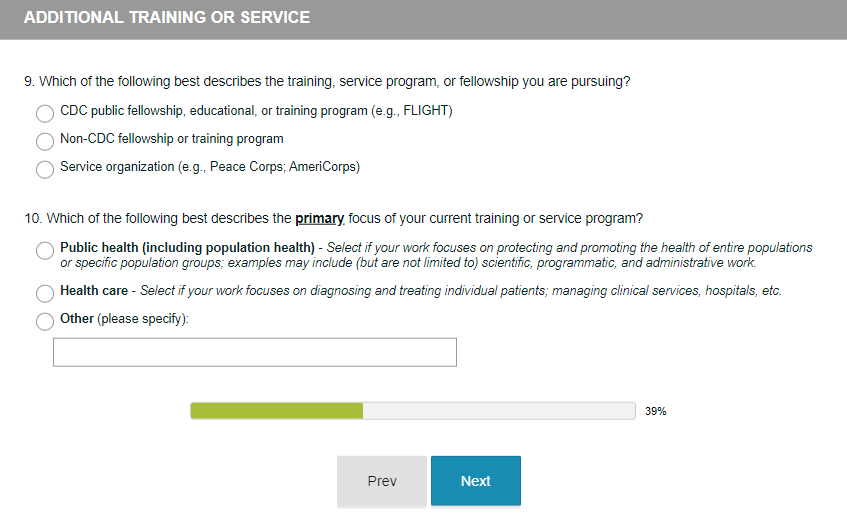847x522 pixels.
Task: Click the Other specify text field
Action: pyautogui.click(x=255, y=352)
